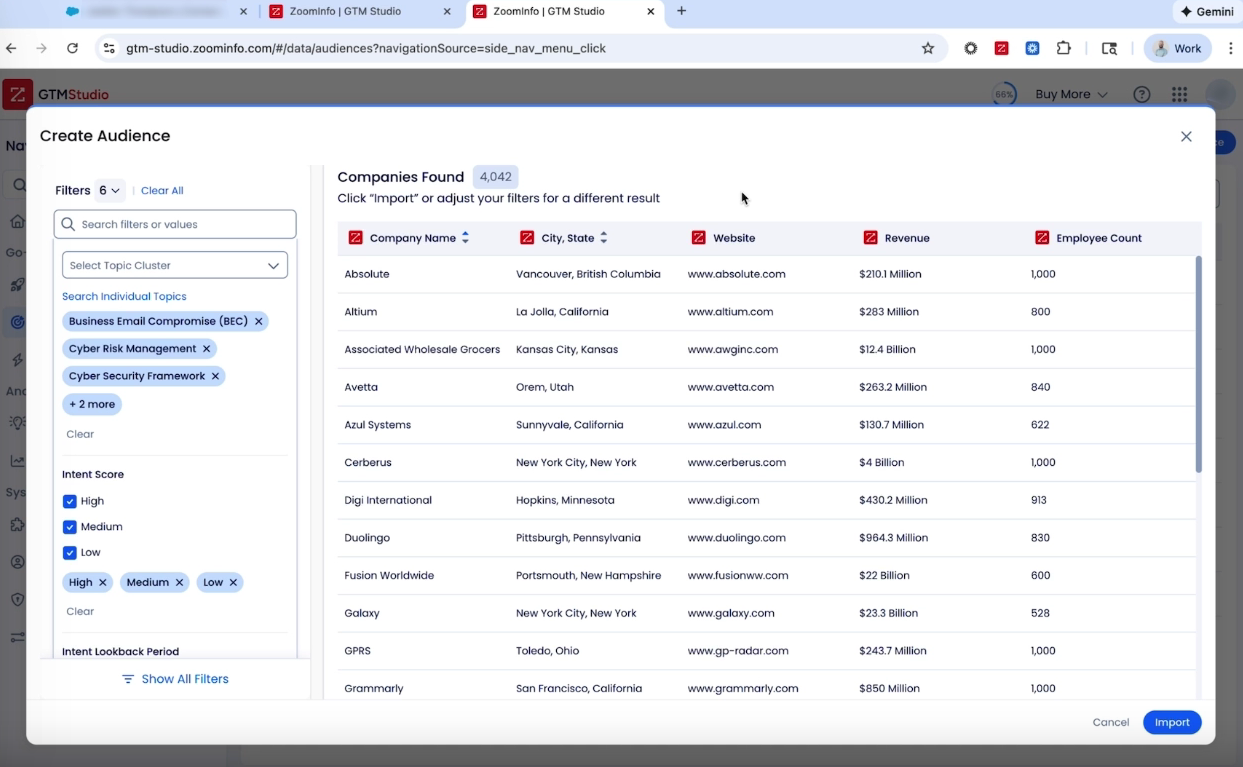Remove Cyber Security Framework topic chip
1243x767 pixels.
215,377
